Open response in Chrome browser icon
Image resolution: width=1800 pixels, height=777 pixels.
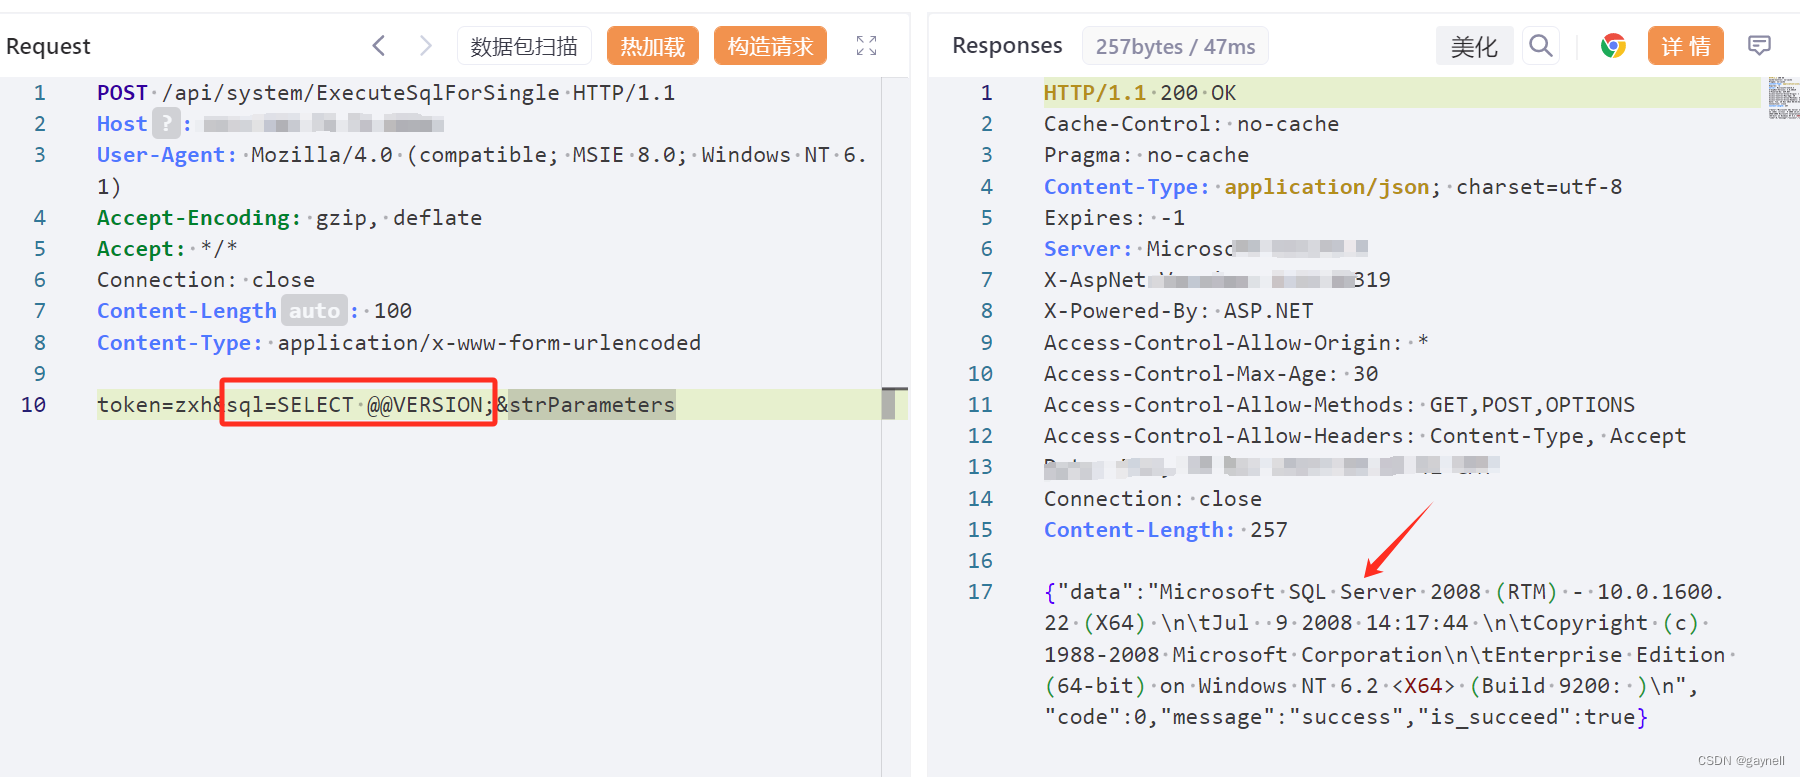click(1613, 45)
